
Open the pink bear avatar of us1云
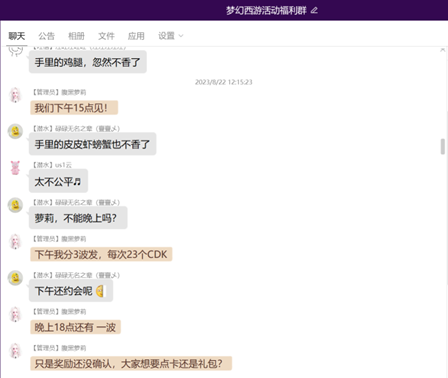(x=15, y=168)
